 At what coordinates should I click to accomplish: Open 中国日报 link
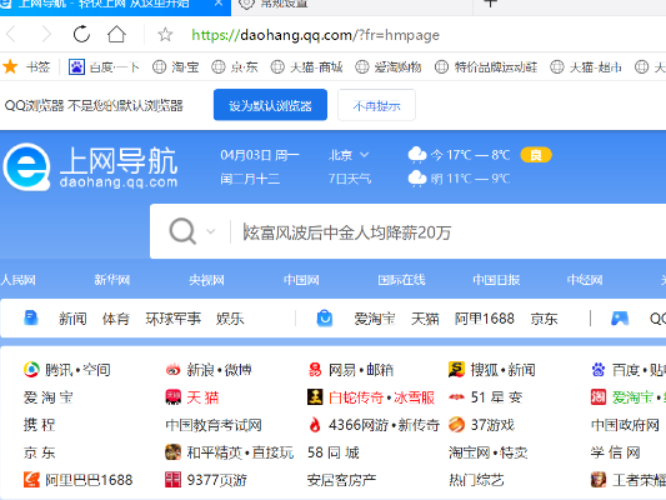tap(496, 280)
